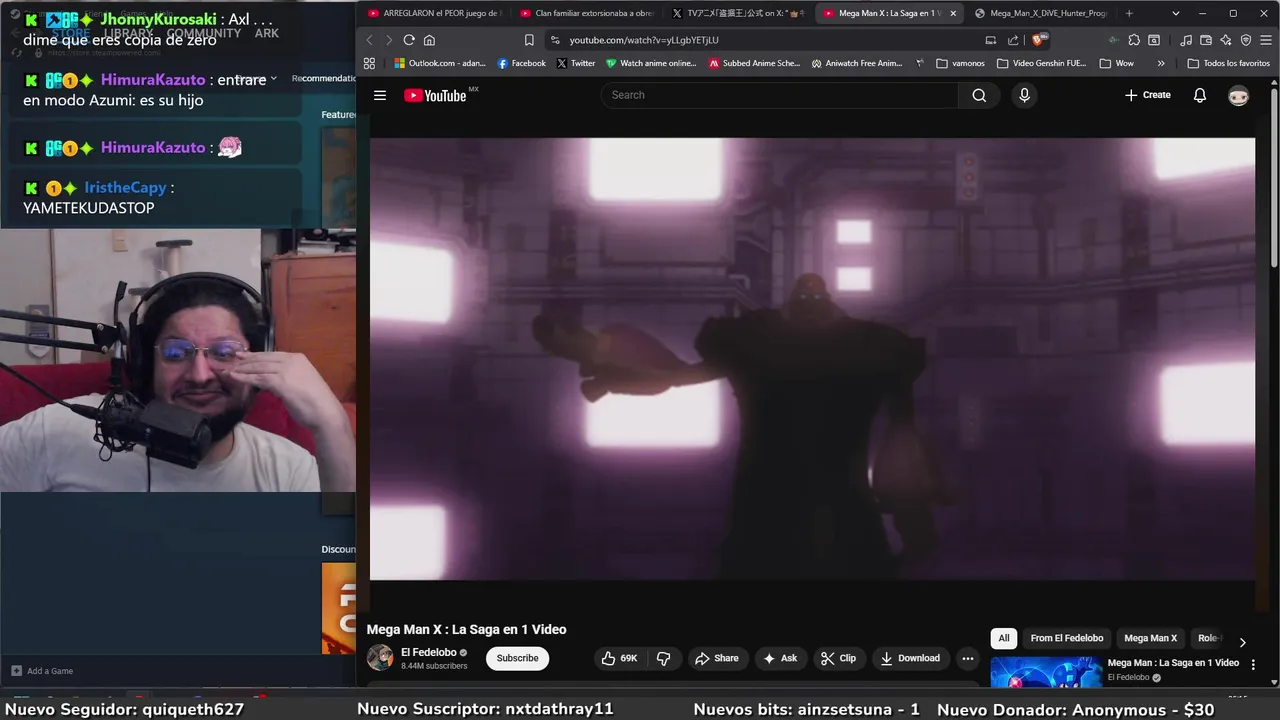
Task: Open the music note playlist icon in toolbar
Action: 1186,40
